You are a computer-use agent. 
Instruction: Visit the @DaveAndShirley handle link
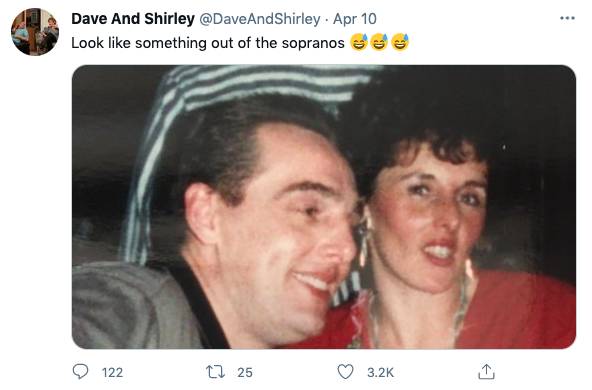click(259, 19)
